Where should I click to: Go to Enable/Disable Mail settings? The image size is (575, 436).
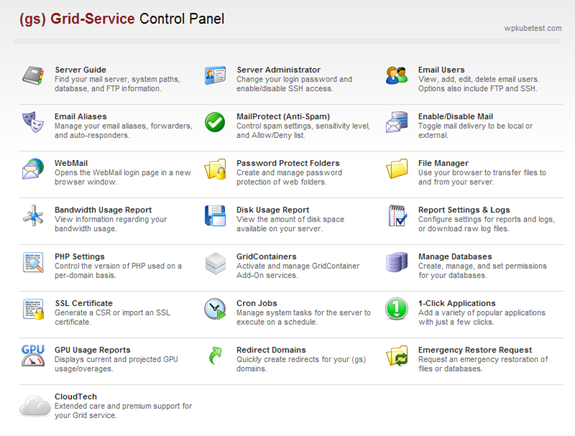tap(455, 117)
